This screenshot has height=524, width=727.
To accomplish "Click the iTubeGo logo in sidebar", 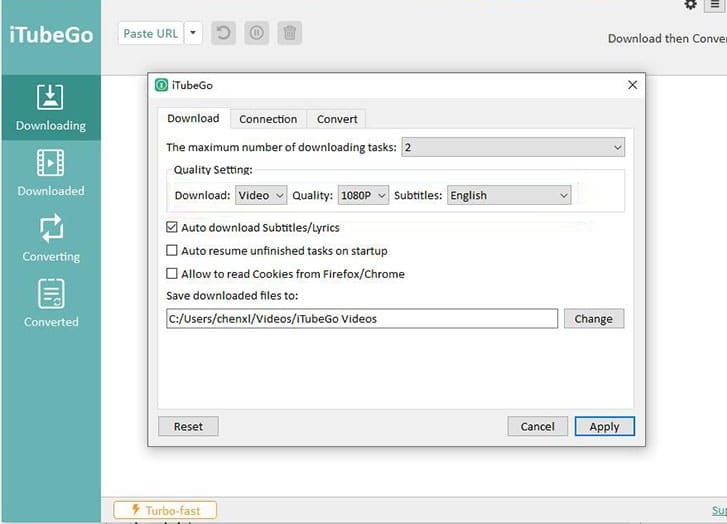I will click(x=51, y=35).
